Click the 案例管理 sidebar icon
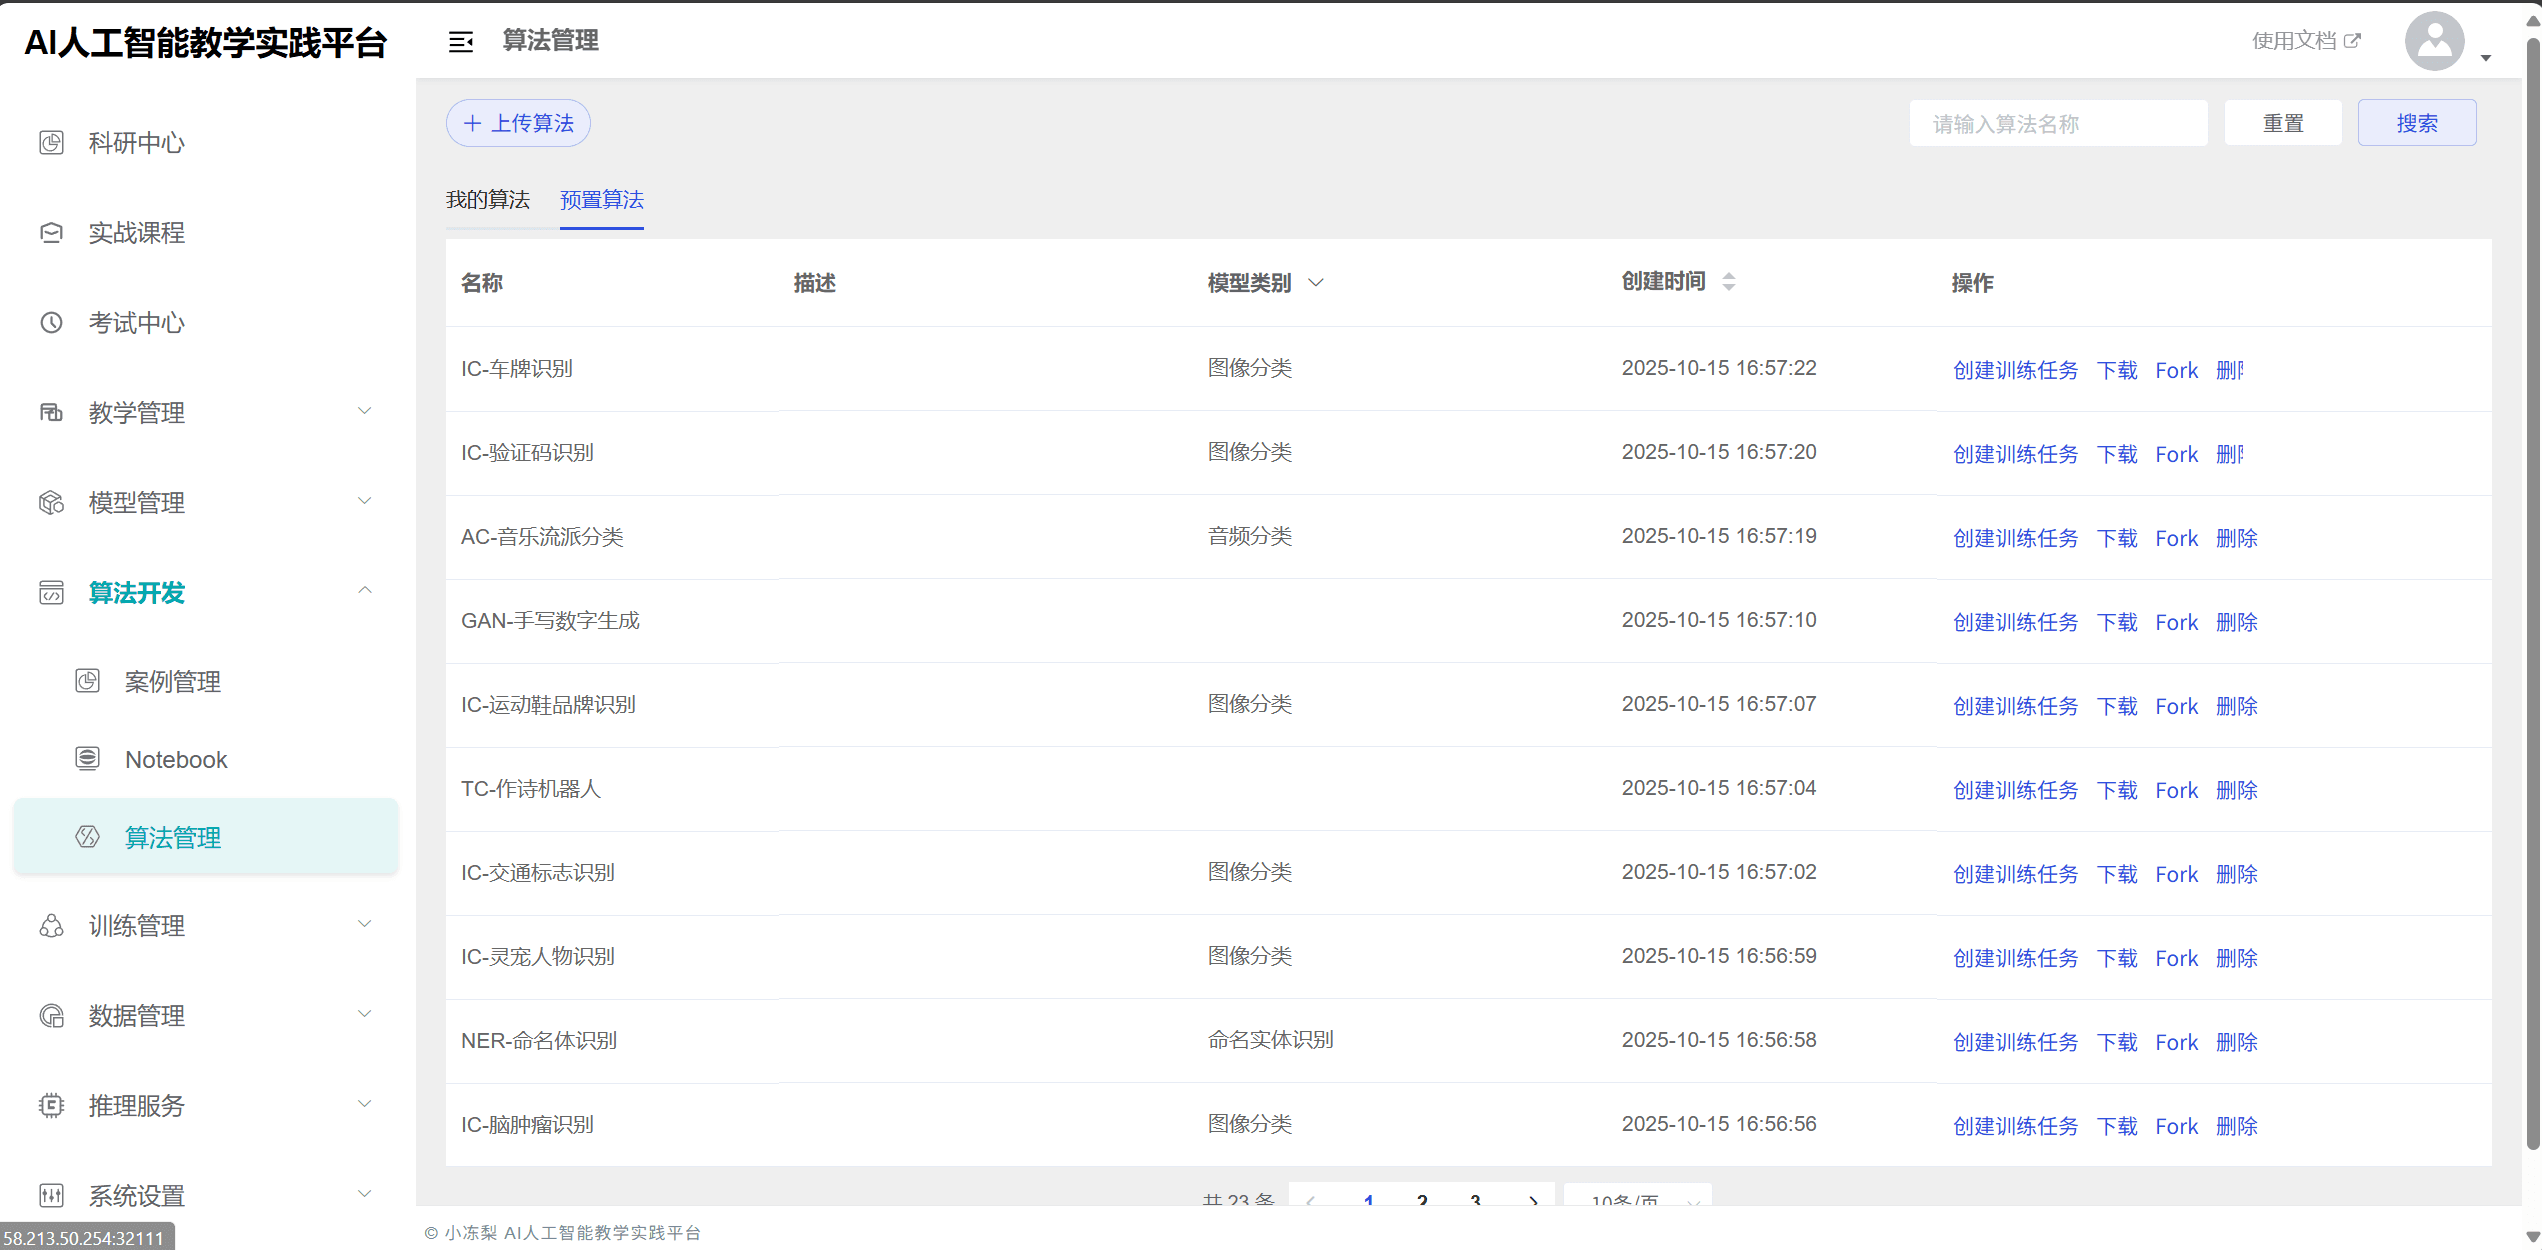The height and width of the screenshot is (1250, 2542). point(87,682)
